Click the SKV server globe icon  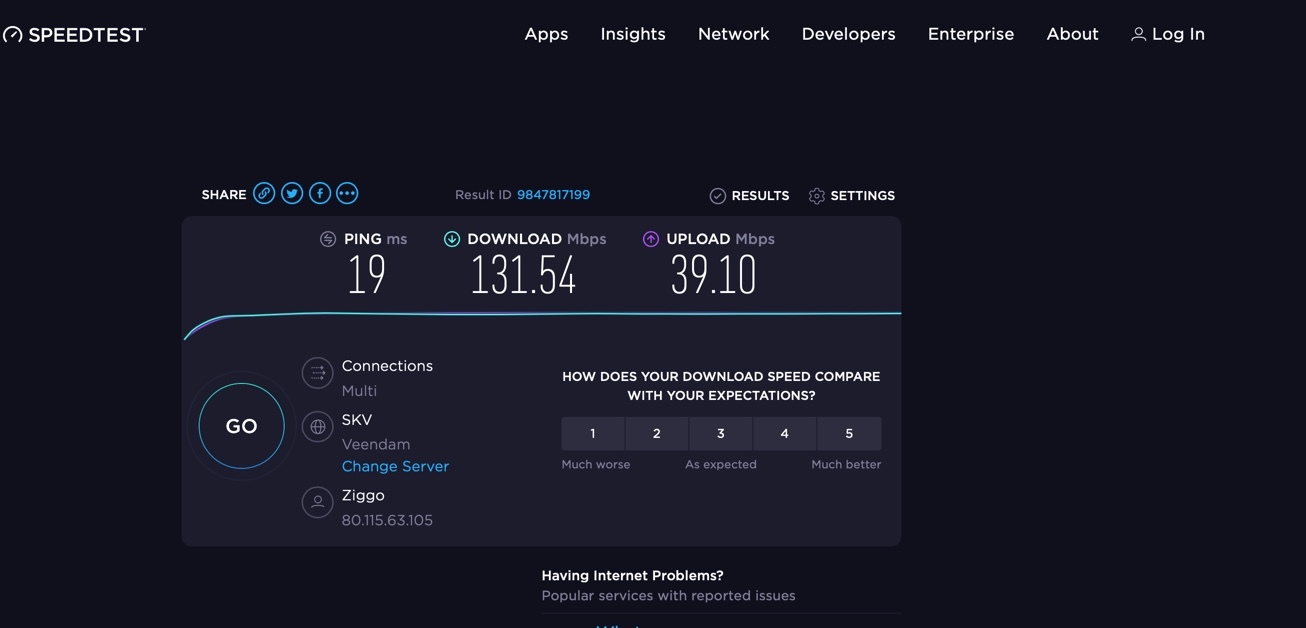[317, 427]
